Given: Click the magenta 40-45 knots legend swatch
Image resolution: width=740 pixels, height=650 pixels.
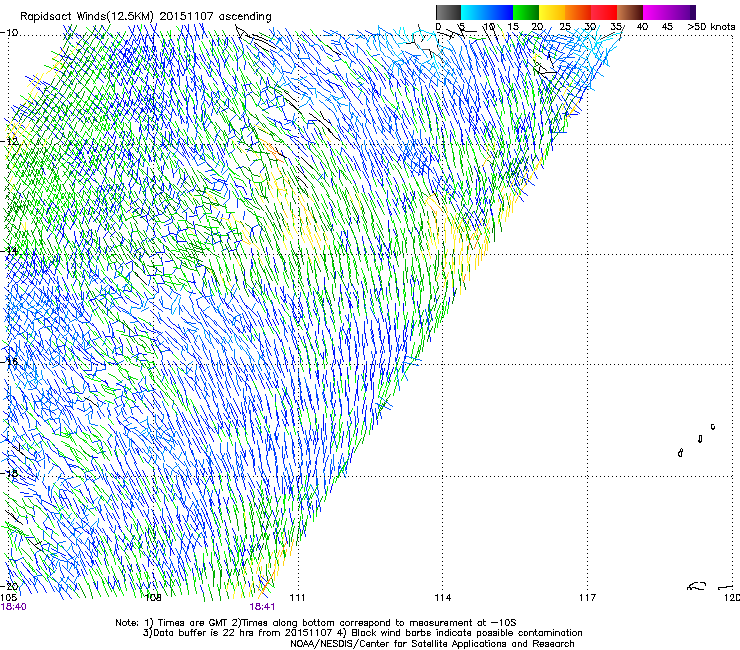Looking at the screenshot, I should click(x=656, y=12).
